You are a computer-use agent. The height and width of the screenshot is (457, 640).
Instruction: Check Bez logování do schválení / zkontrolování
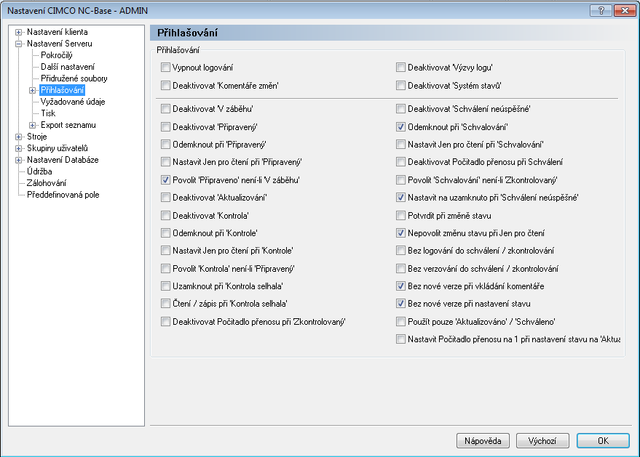[x=401, y=251]
